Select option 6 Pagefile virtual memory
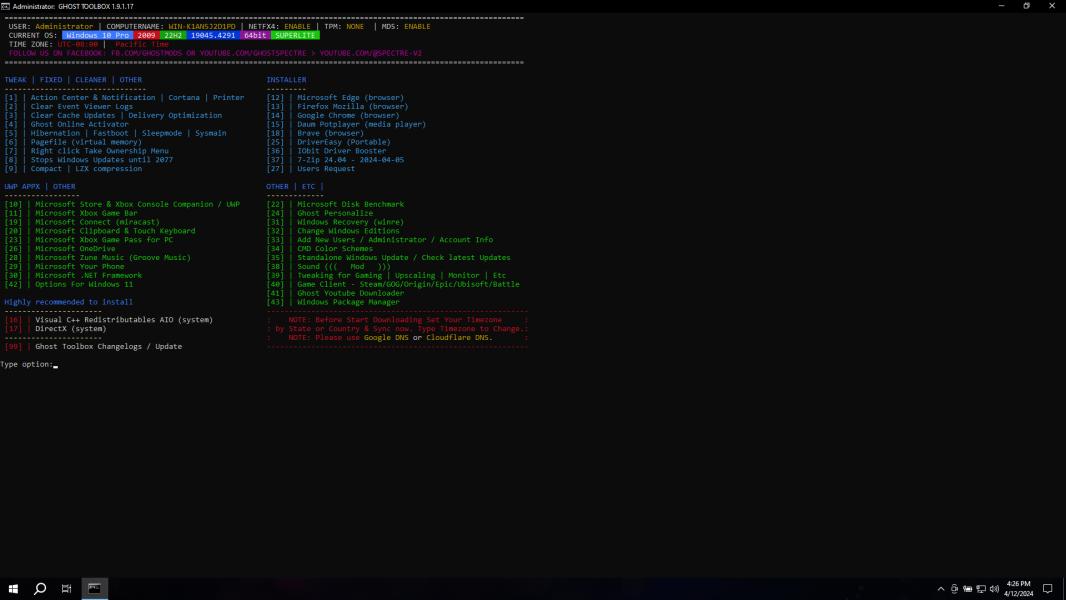The image size is (1066, 600). 73,142
